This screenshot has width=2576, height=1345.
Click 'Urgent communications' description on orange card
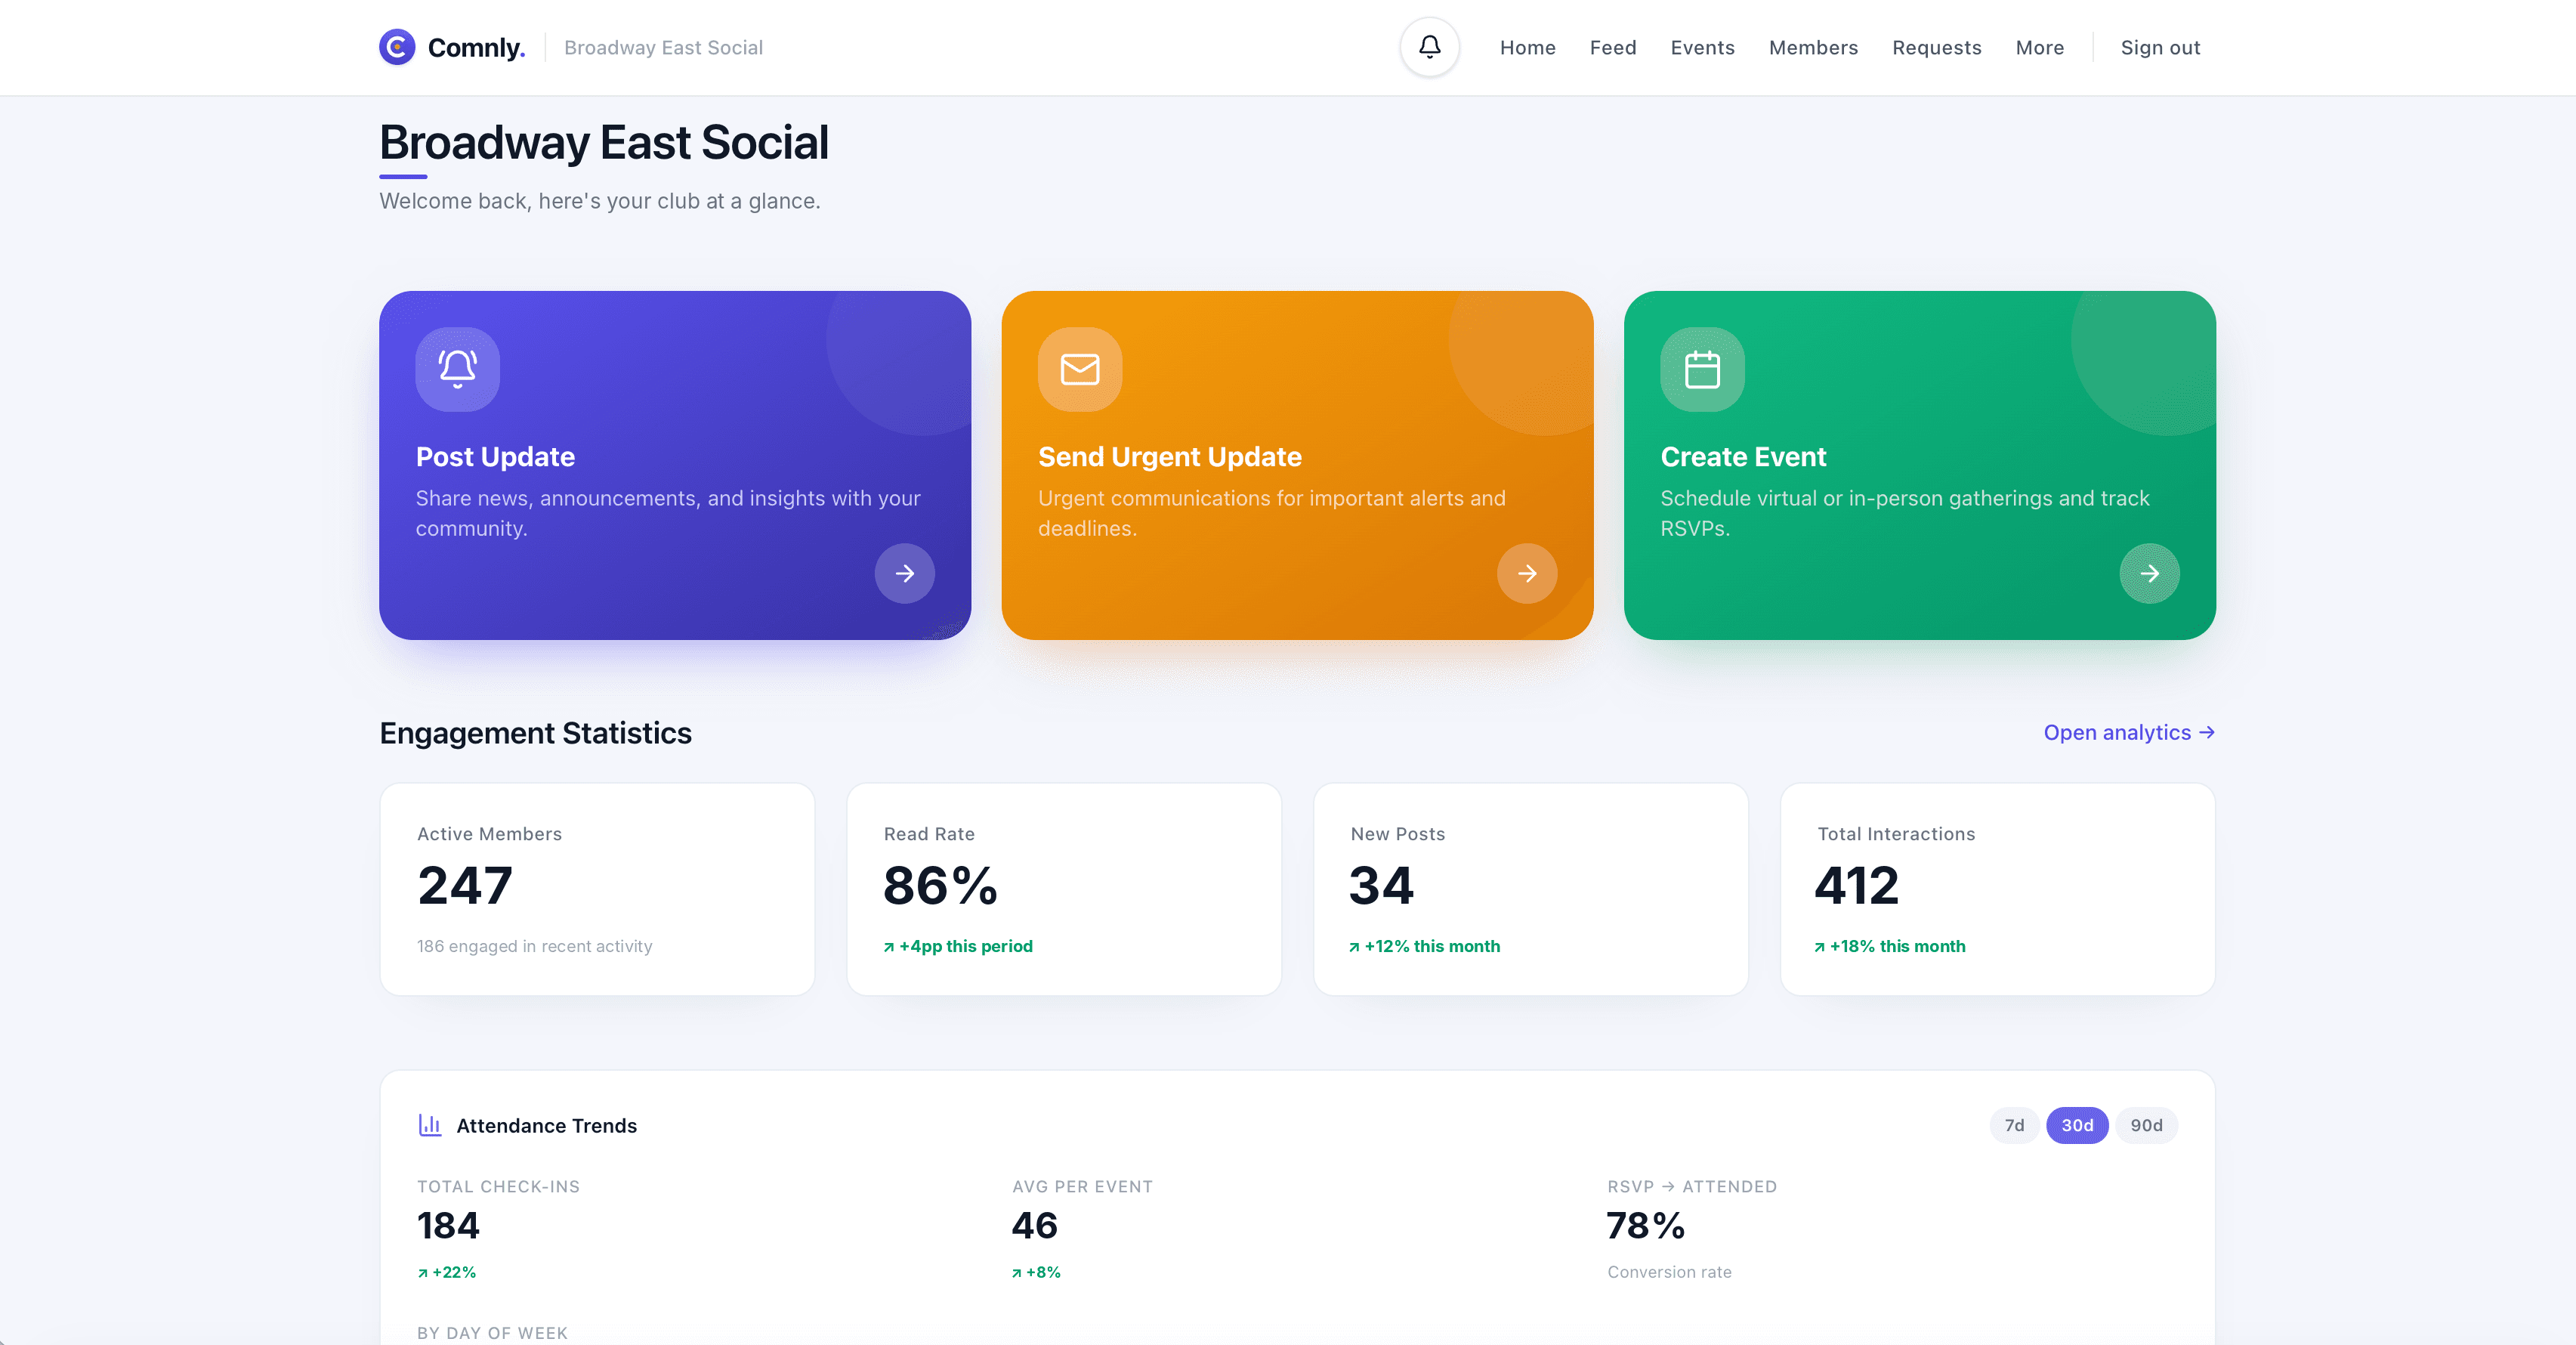(x=1272, y=513)
